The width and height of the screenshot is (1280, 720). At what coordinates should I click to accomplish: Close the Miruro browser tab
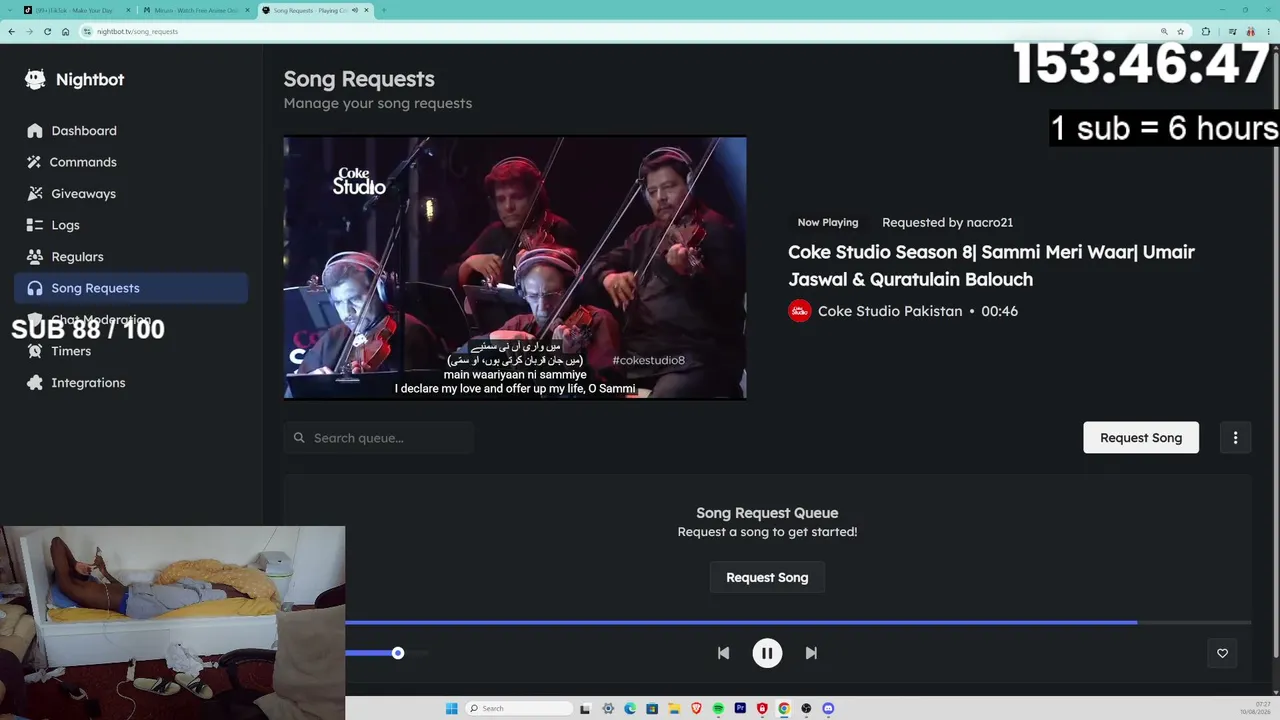coord(247,10)
